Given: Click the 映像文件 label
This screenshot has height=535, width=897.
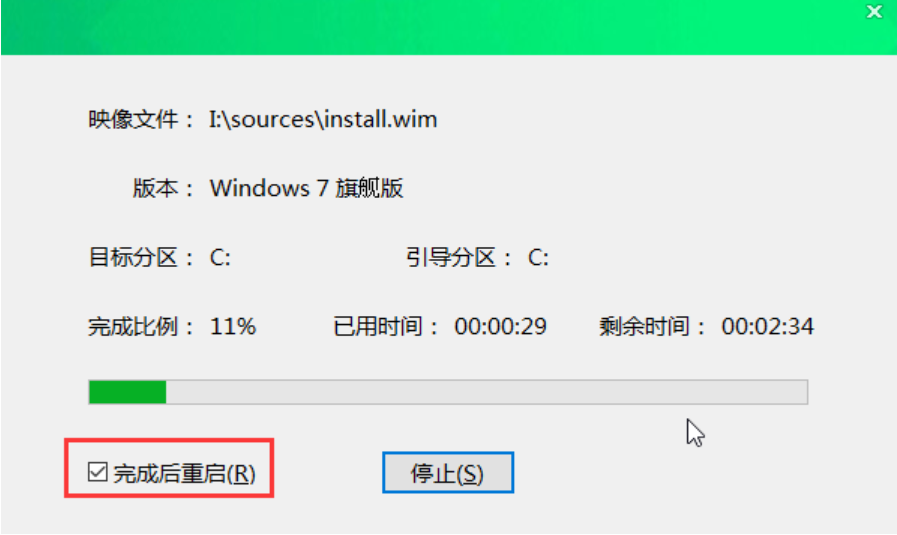Looking at the screenshot, I should [133, 120].
